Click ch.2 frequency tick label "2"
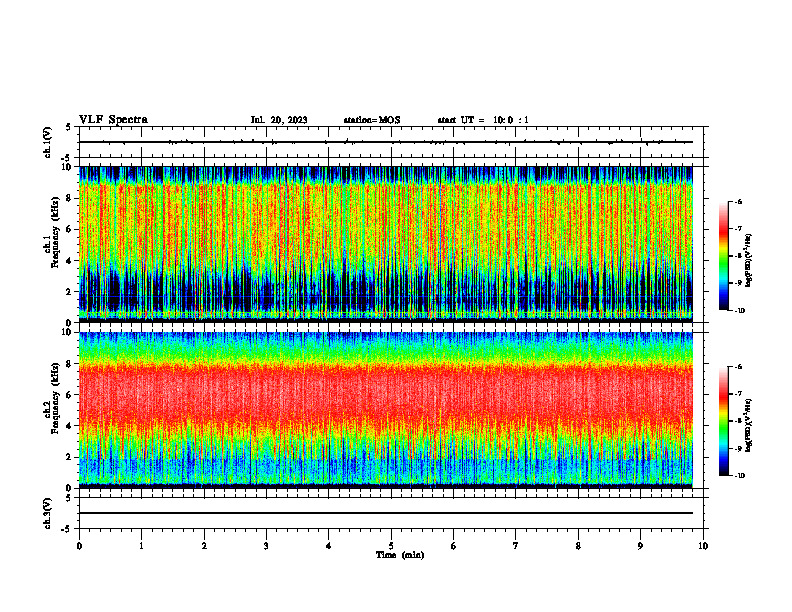Viewport: 792px width, 612px height. point(69,457)
